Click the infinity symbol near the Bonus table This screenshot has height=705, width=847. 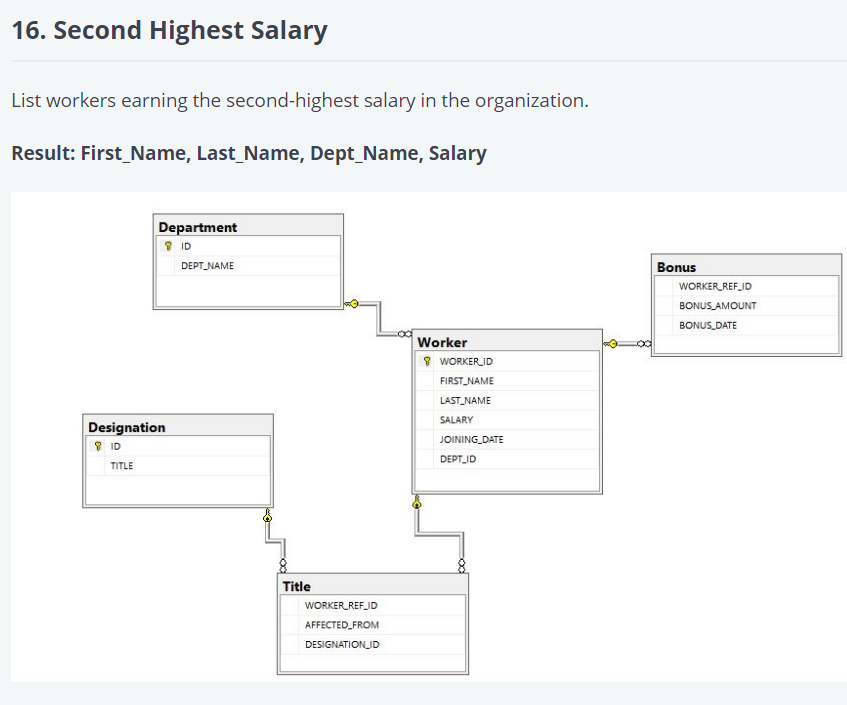(x=642, y=342)
